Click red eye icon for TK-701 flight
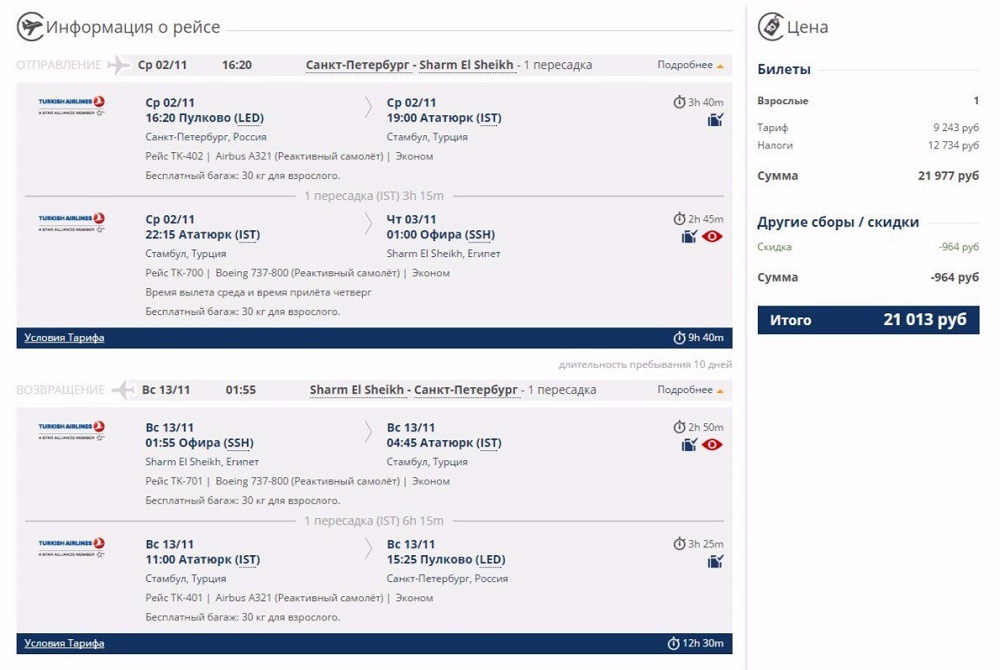This screenshot has width=1000, height=670. (712, 445)
